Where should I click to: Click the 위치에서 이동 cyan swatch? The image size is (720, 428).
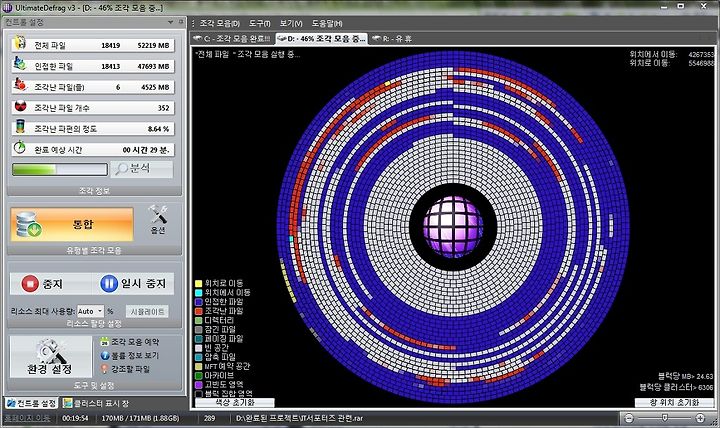199,293
